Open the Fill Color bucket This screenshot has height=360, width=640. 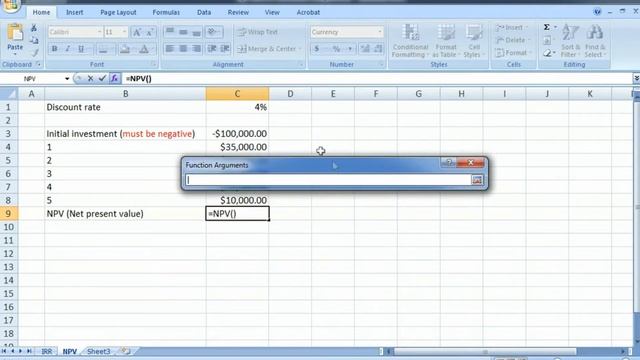[125, 49]
